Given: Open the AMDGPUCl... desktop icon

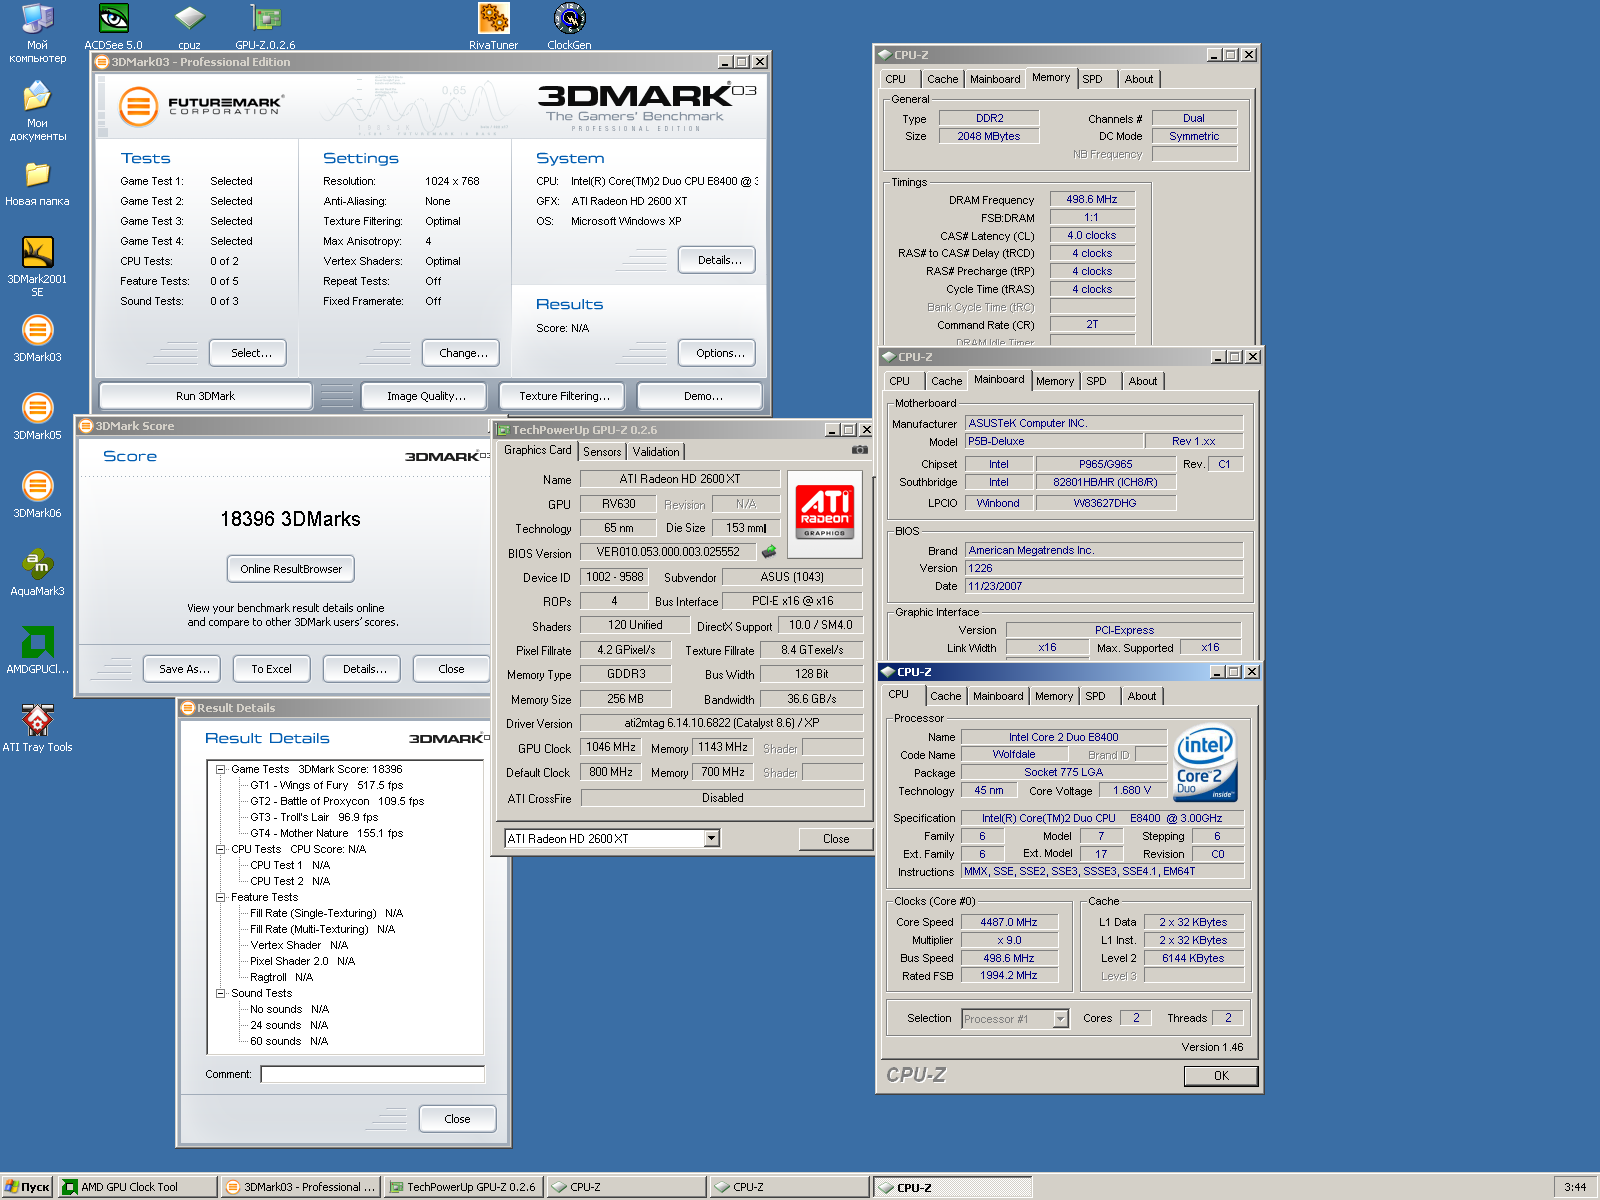Looking at the screenshot, I should [37, 650].
